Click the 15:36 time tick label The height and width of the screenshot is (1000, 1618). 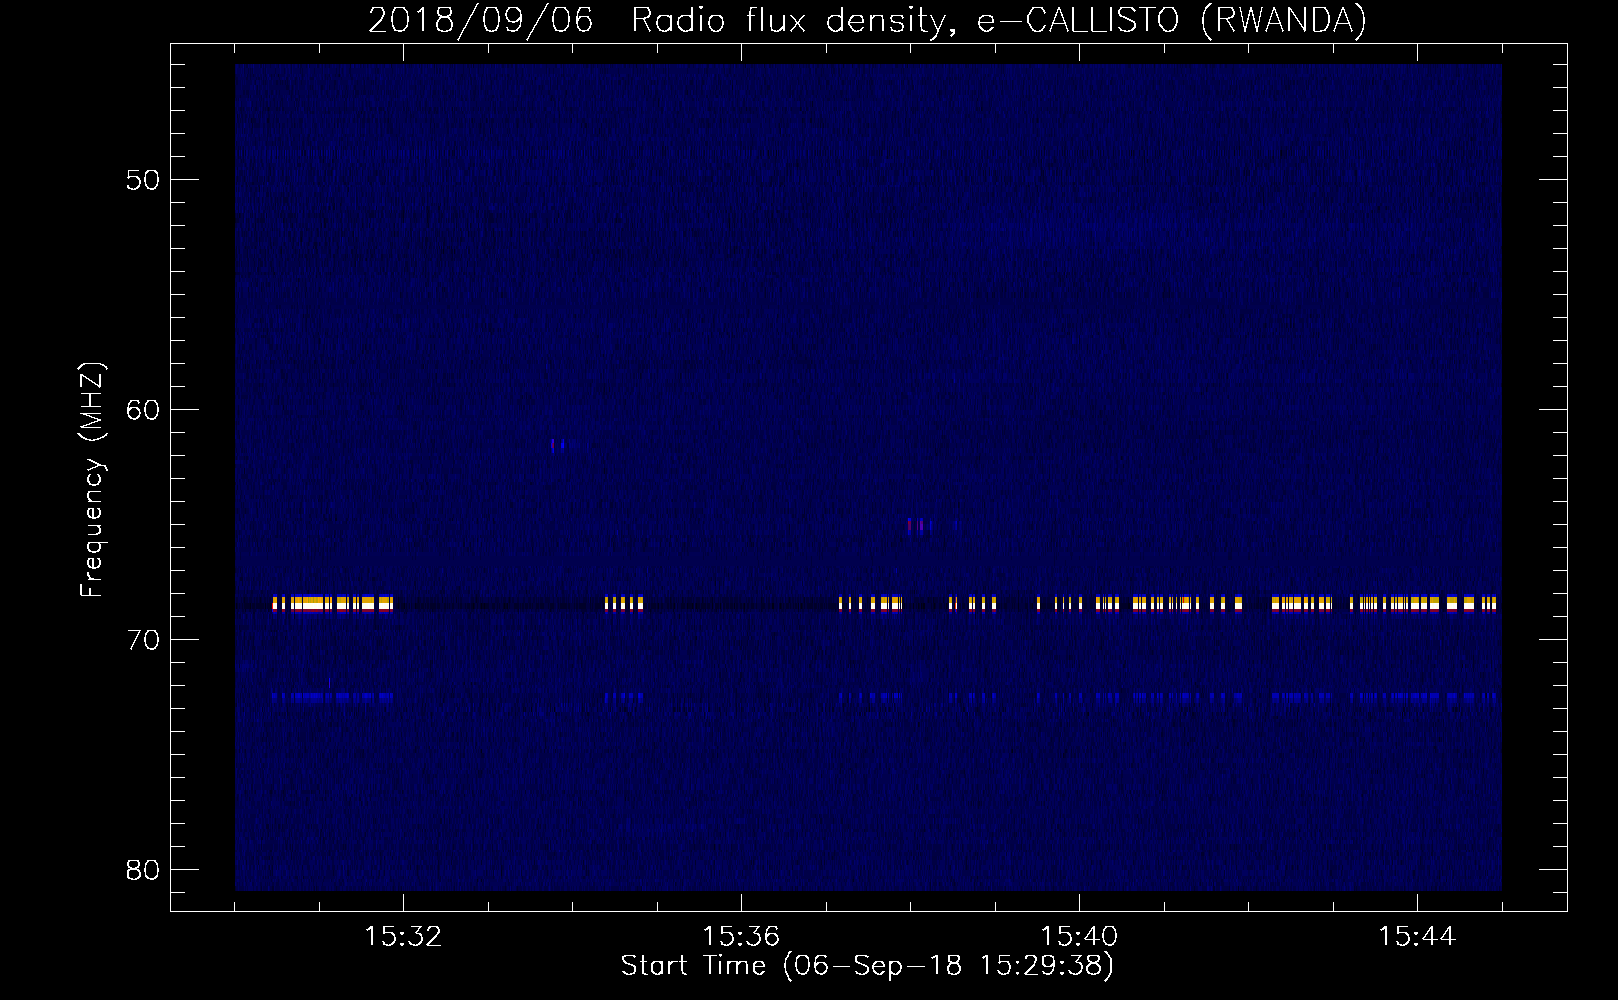pos(741,937)
